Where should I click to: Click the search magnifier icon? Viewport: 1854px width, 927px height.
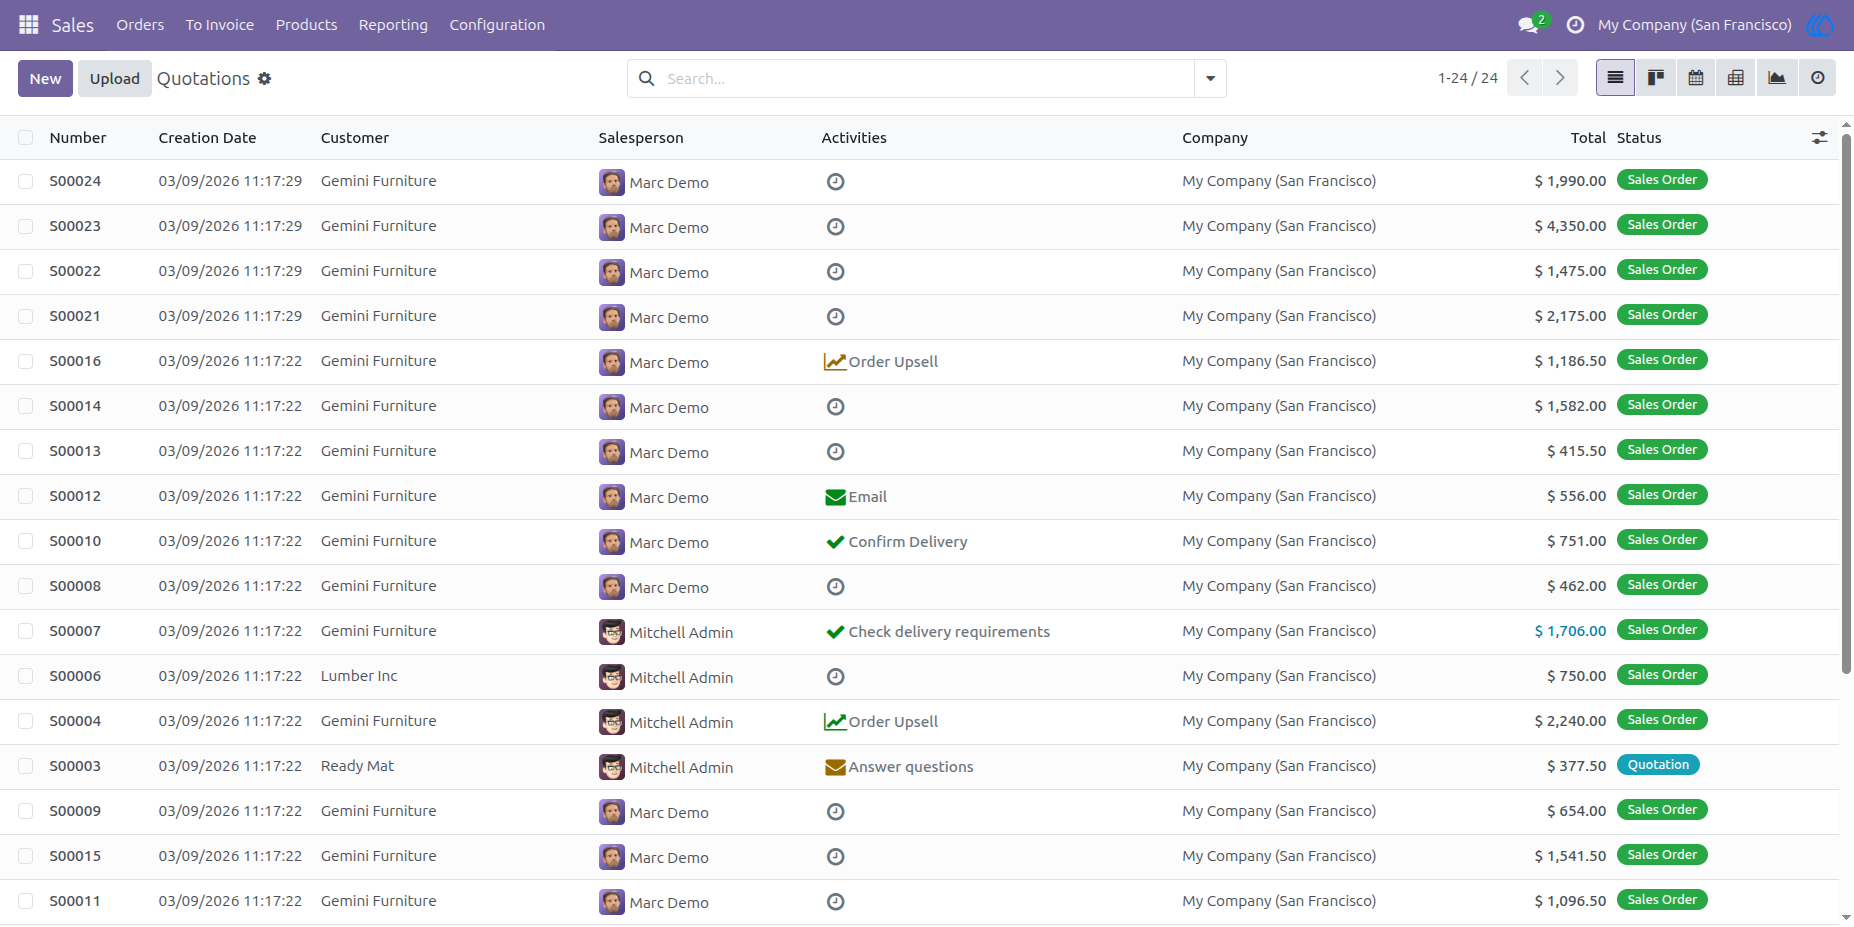(x=647, y=79)
